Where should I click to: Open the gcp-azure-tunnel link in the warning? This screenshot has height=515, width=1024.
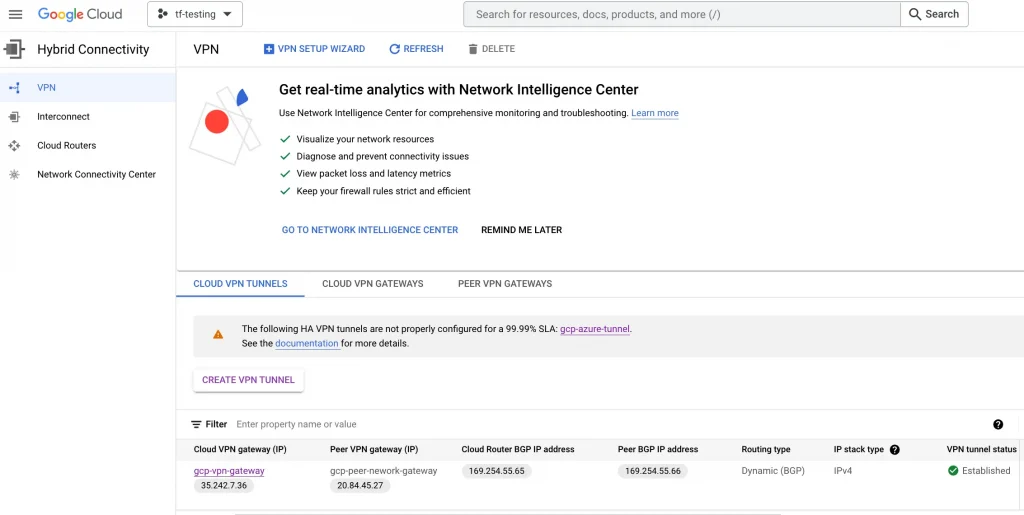(x=595, y=329)
